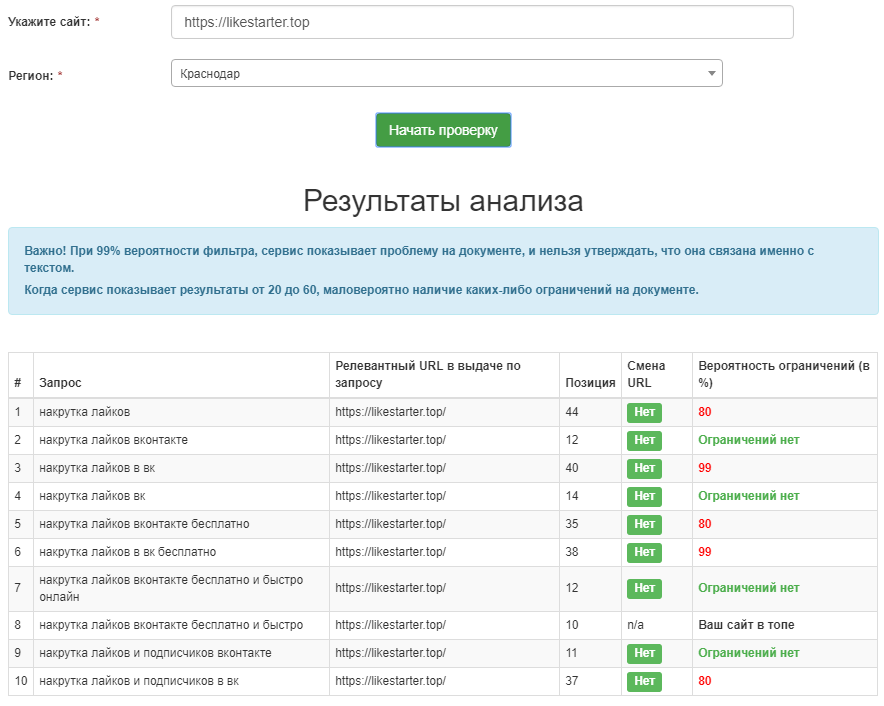The image size is (884, 706).
Task: Click the Нет badge in row 2
Action: tap(644, 440)
